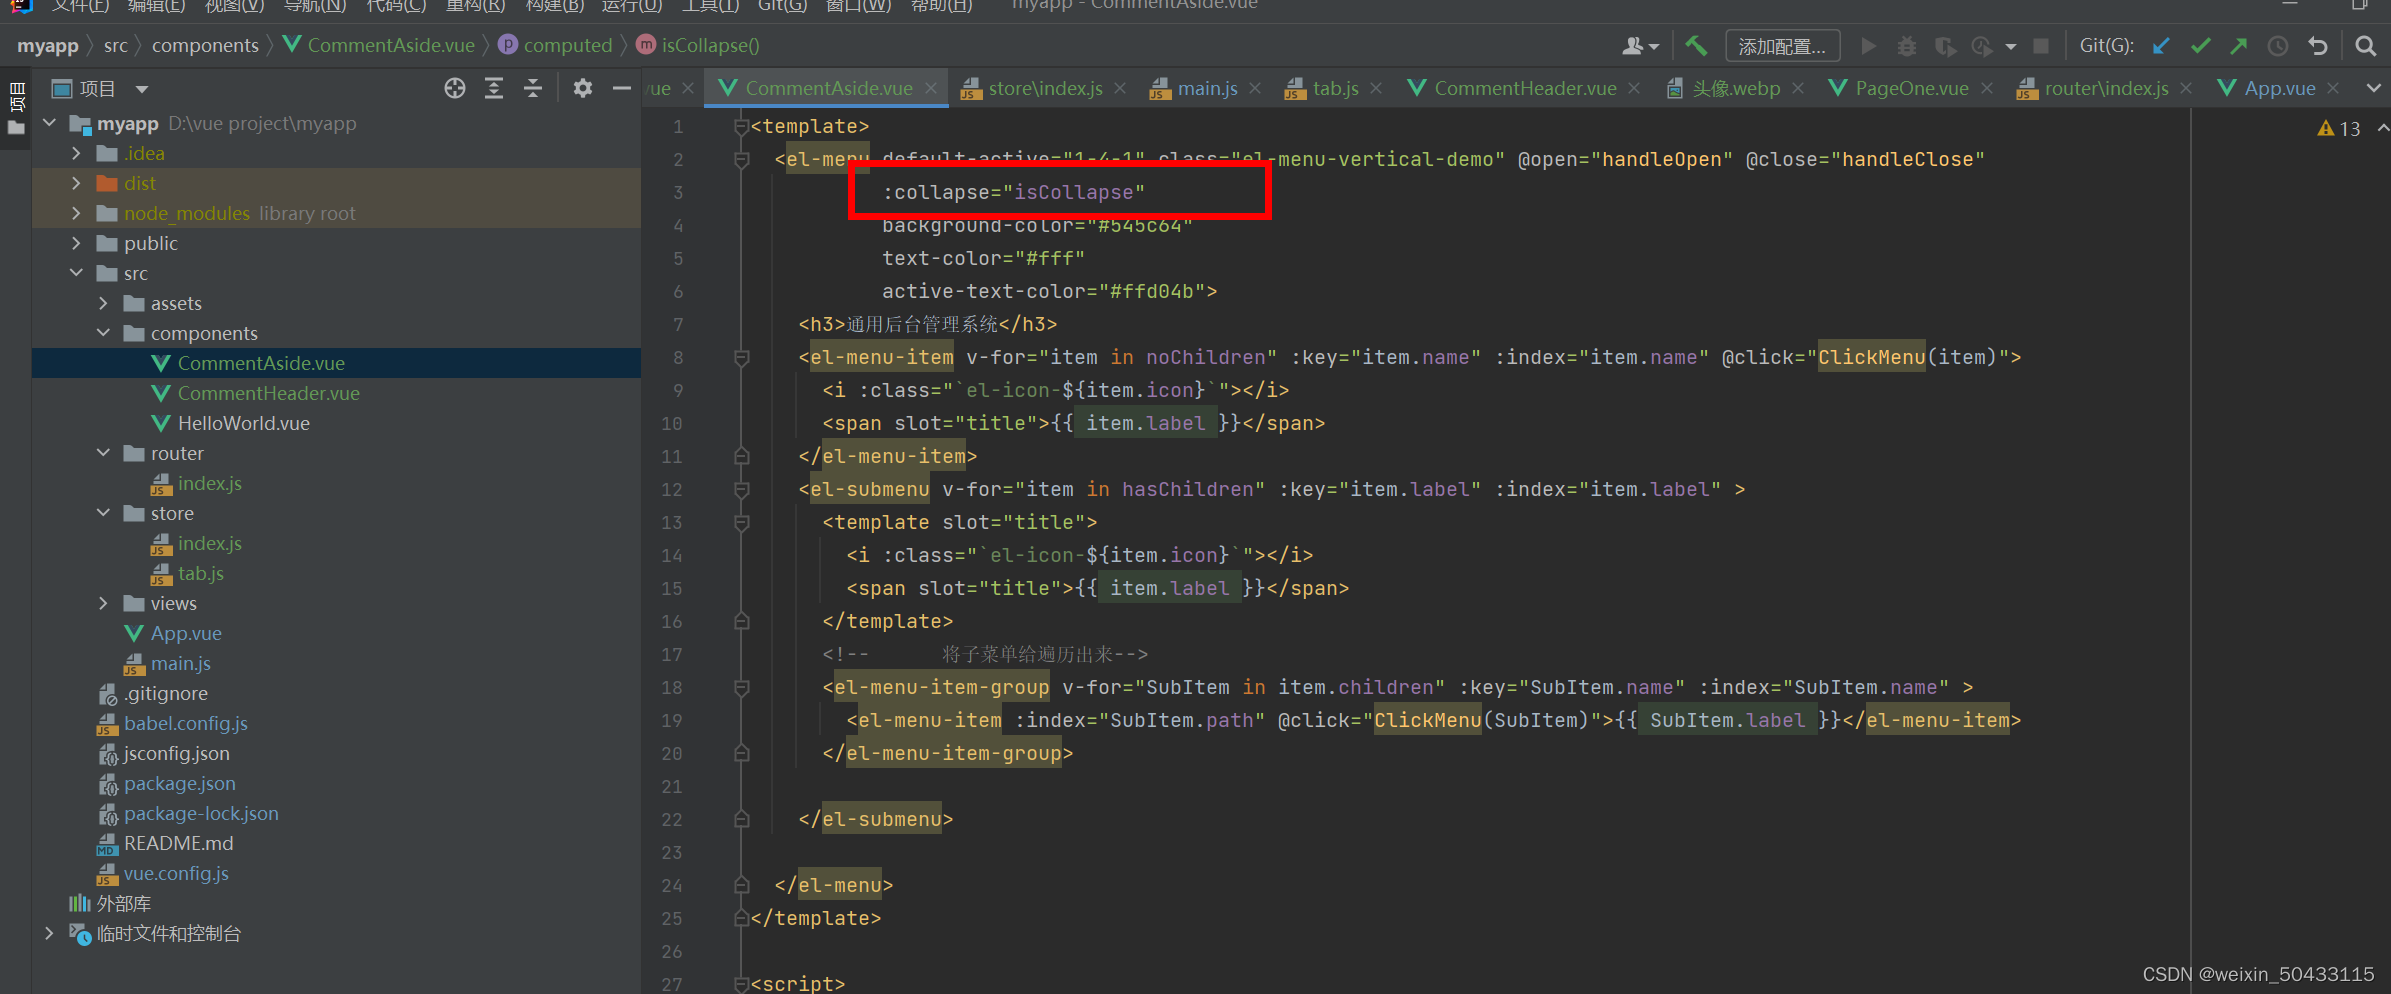Screen dimensions: 2391x994
Task: Select the gear settings icon in project panel
Action: pos(582,88)
